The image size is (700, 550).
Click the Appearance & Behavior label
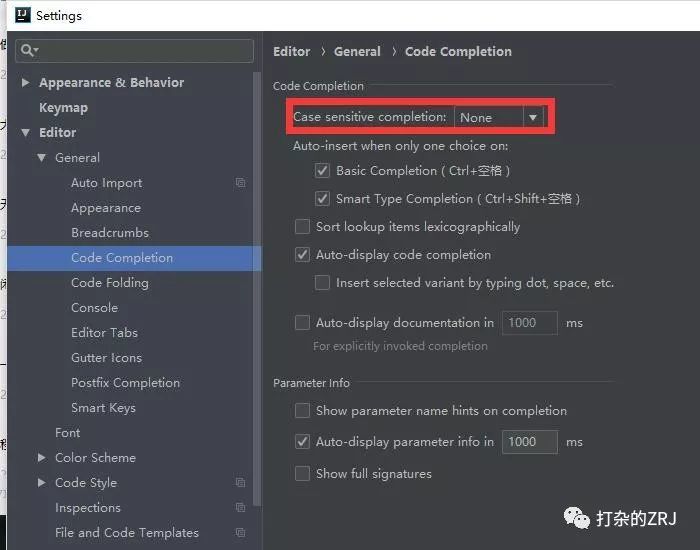112,83
